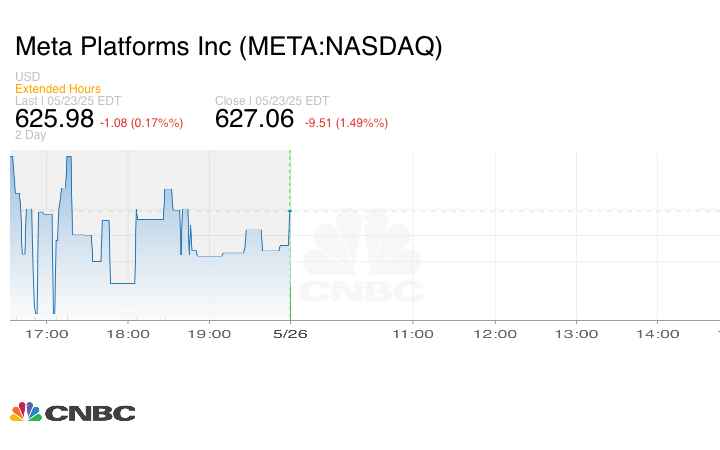Select the 2 Day range label
The image size is (720, 450).
coord(30,135)
